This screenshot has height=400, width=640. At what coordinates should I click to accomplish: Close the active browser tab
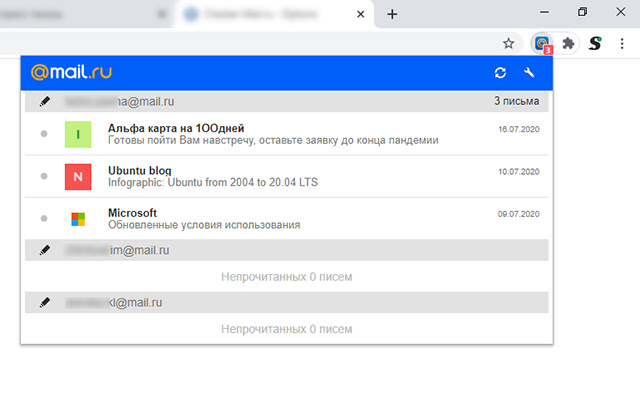(x=360, y=14)
